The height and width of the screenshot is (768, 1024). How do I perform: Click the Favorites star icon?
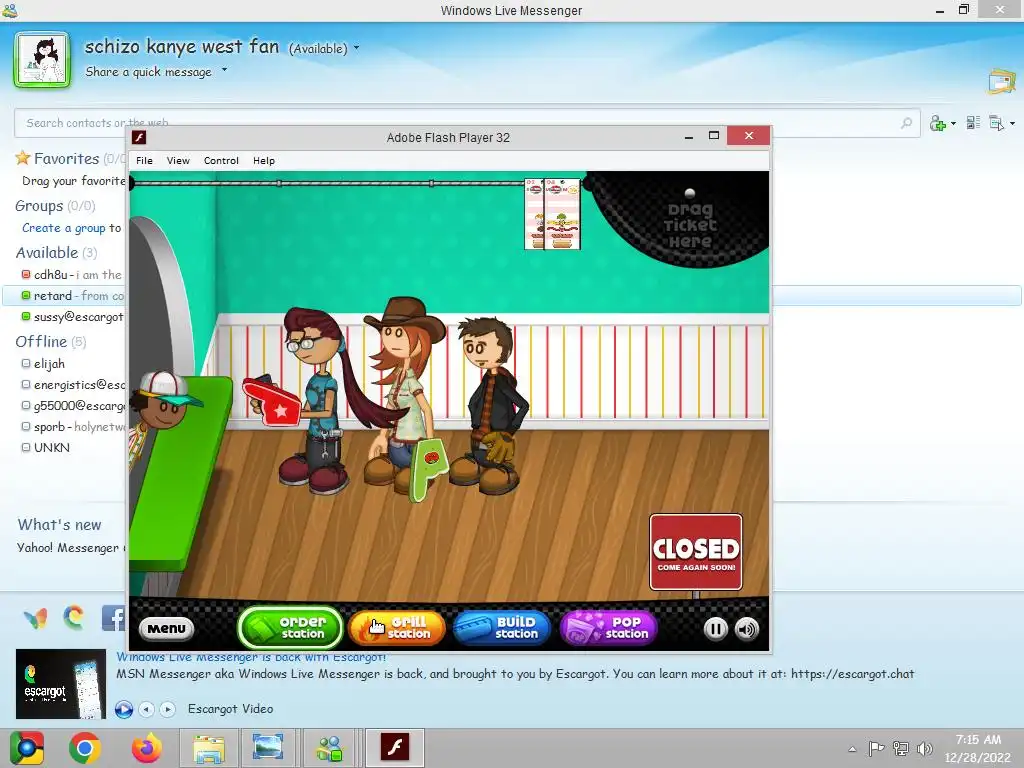[x=23, y=157]
